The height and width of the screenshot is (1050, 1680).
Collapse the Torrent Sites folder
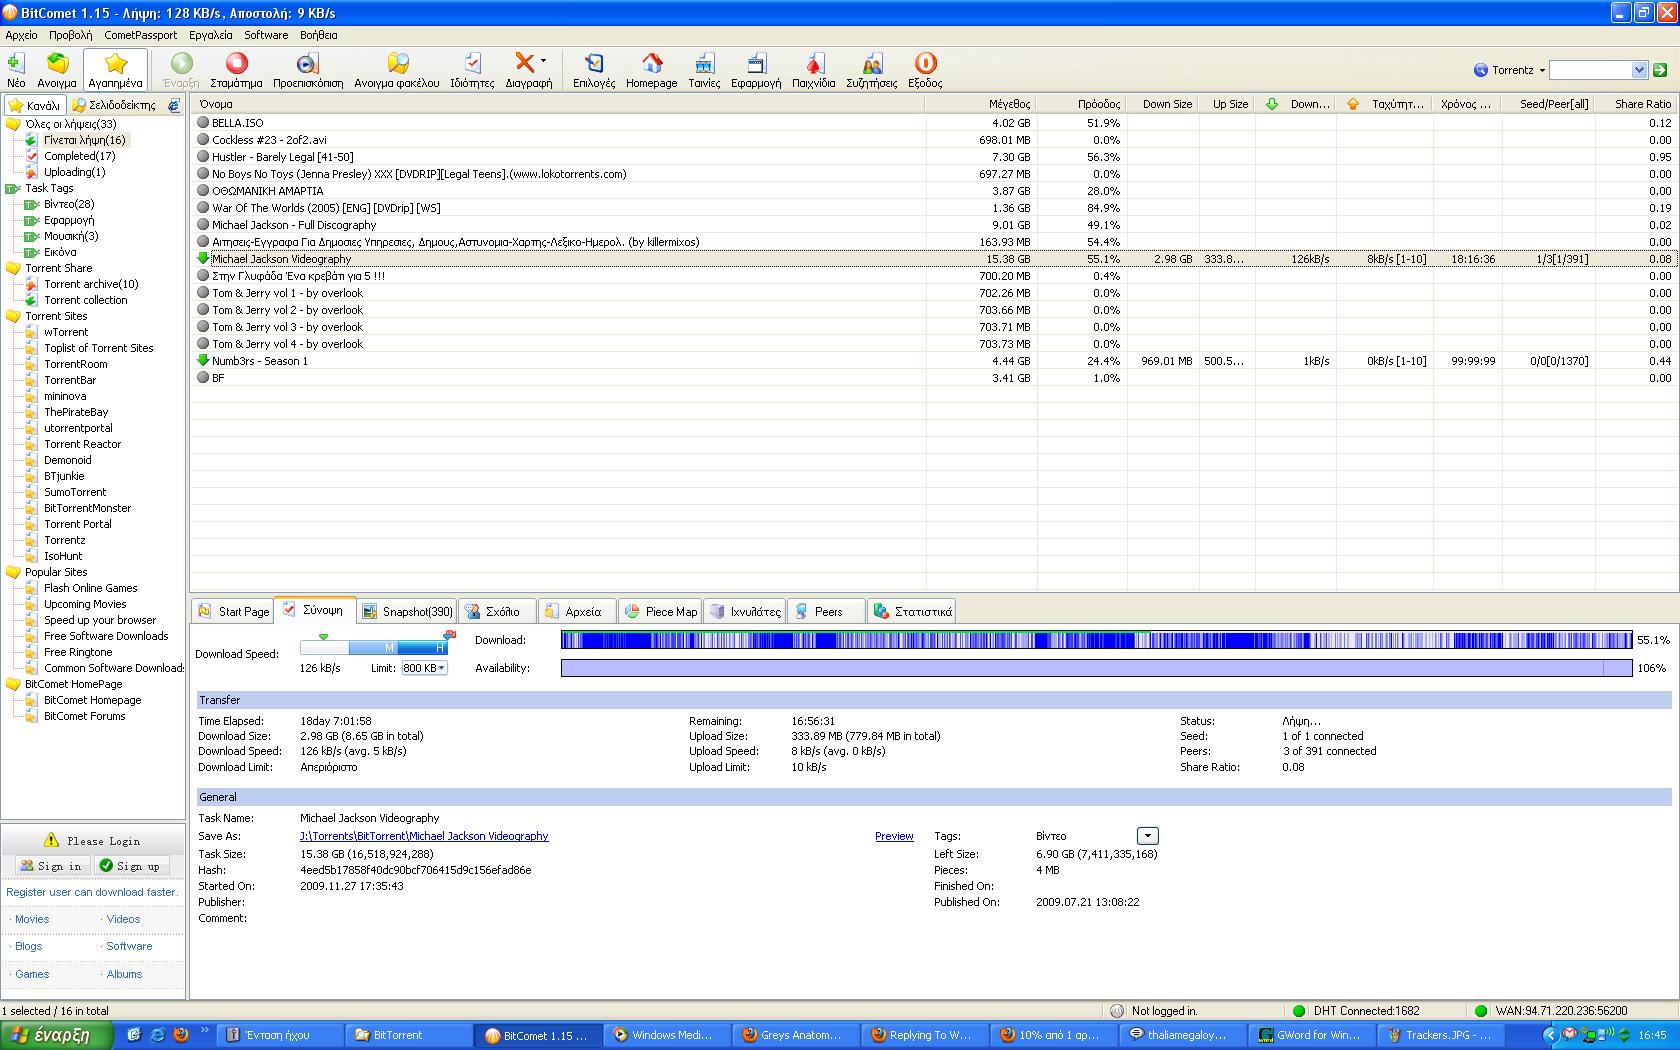pyautogui.click(x=13, y=316)
